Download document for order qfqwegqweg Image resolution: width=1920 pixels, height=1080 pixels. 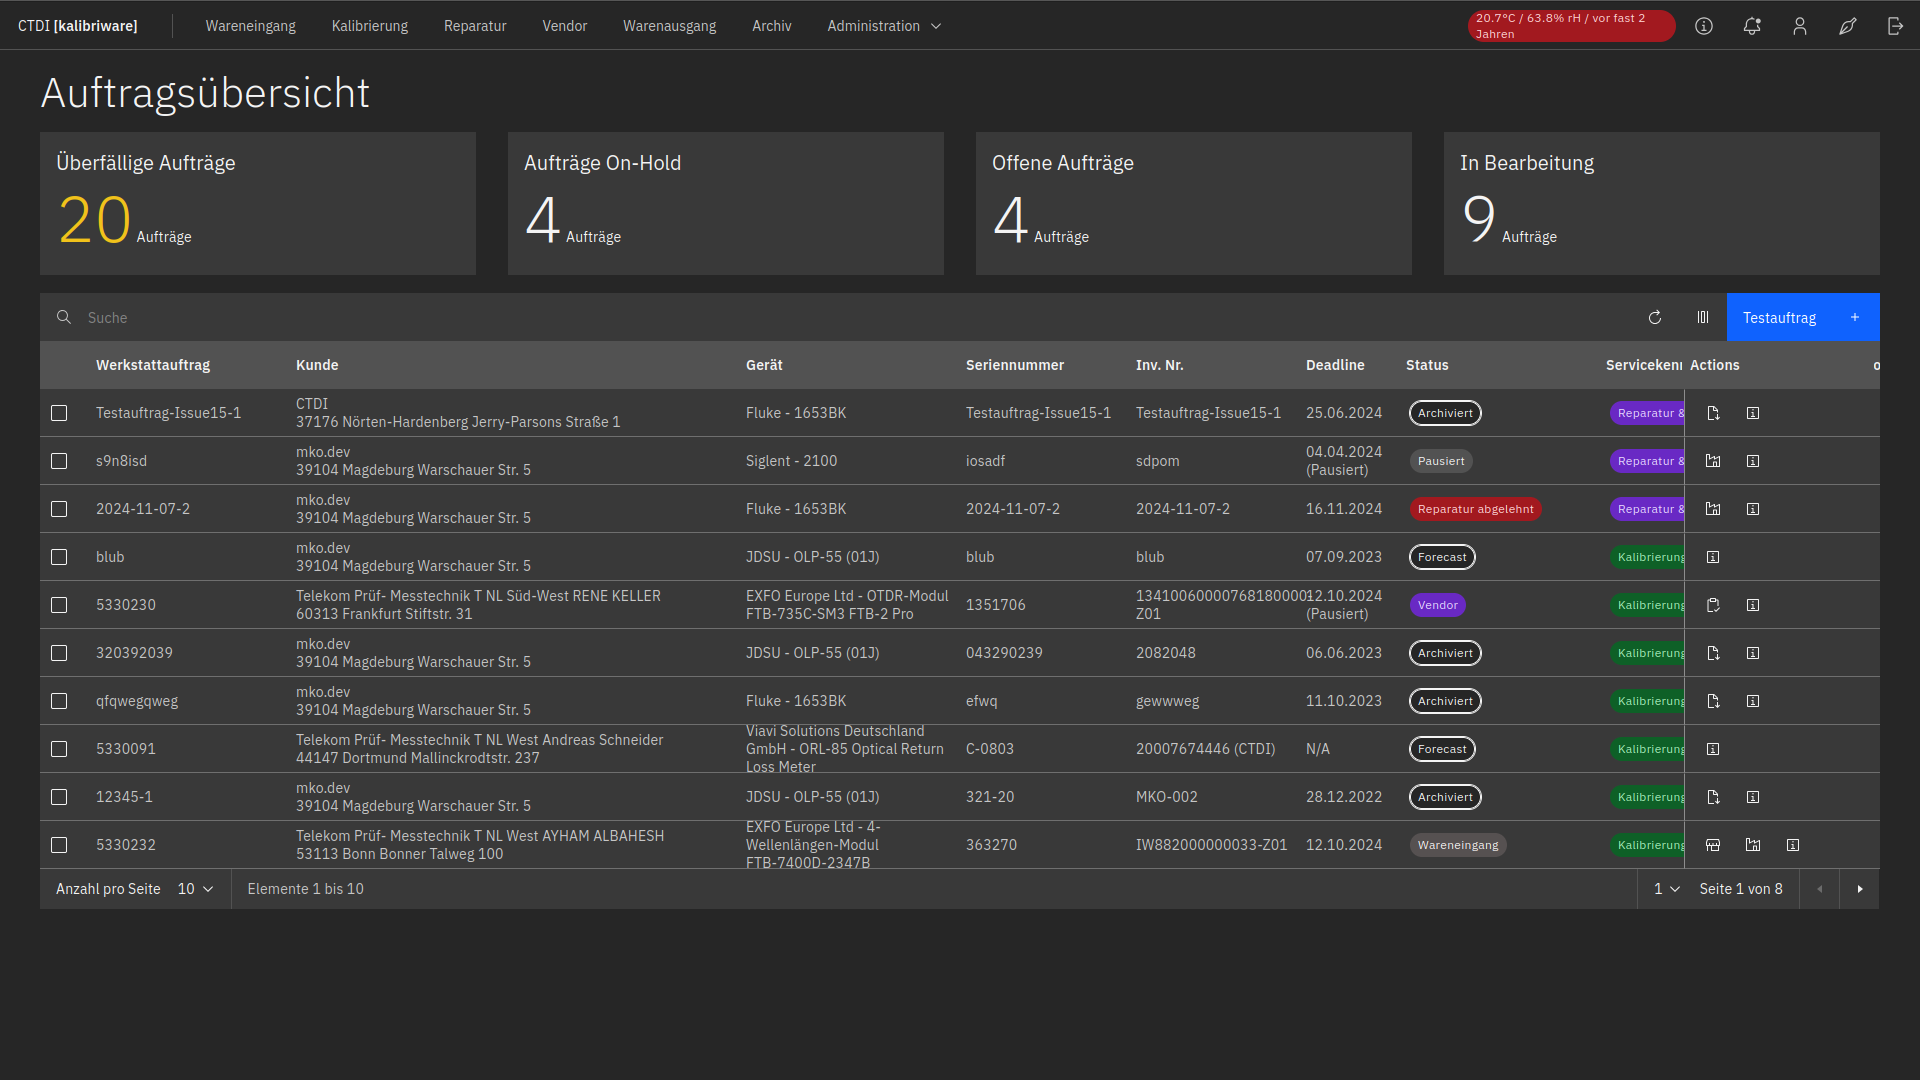pos(1713,701)
